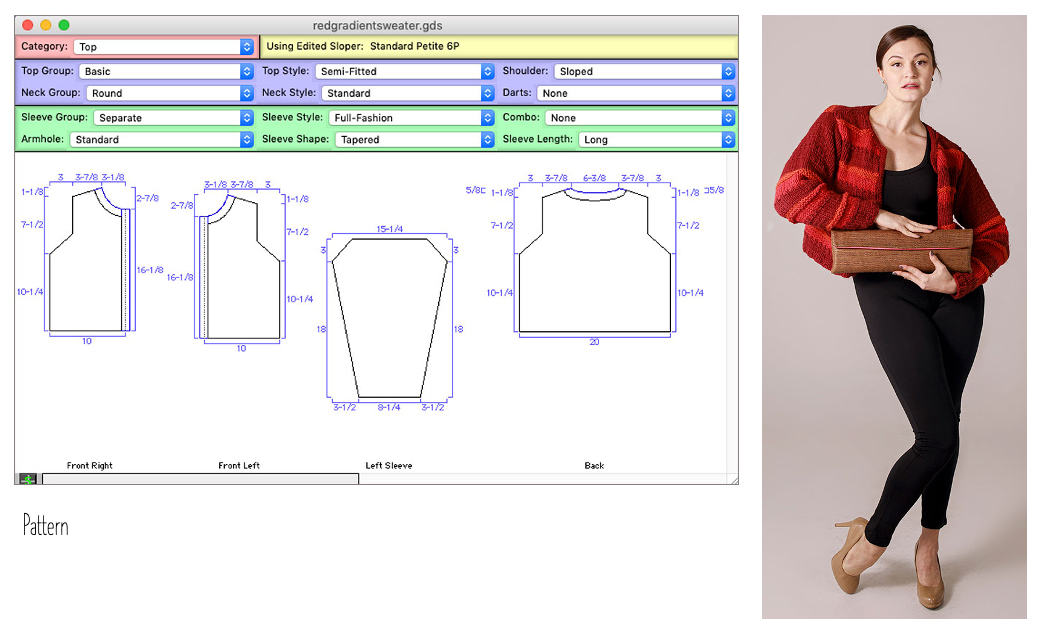Click the '10' hem width under Front Left piece

[x=241, y=348]
